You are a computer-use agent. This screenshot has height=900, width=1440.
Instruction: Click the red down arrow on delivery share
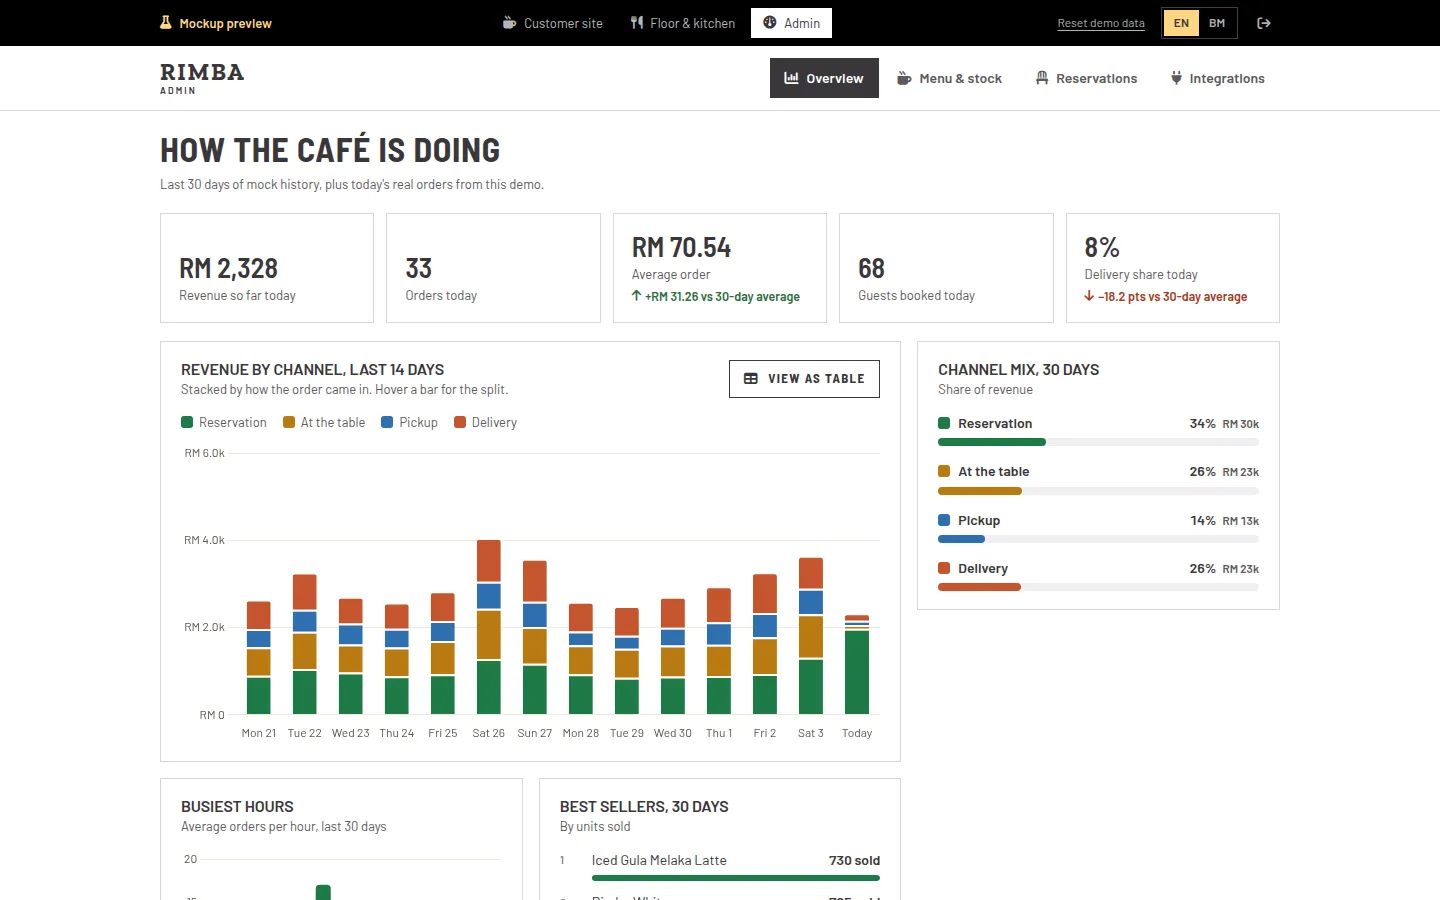click(1089, 296)
